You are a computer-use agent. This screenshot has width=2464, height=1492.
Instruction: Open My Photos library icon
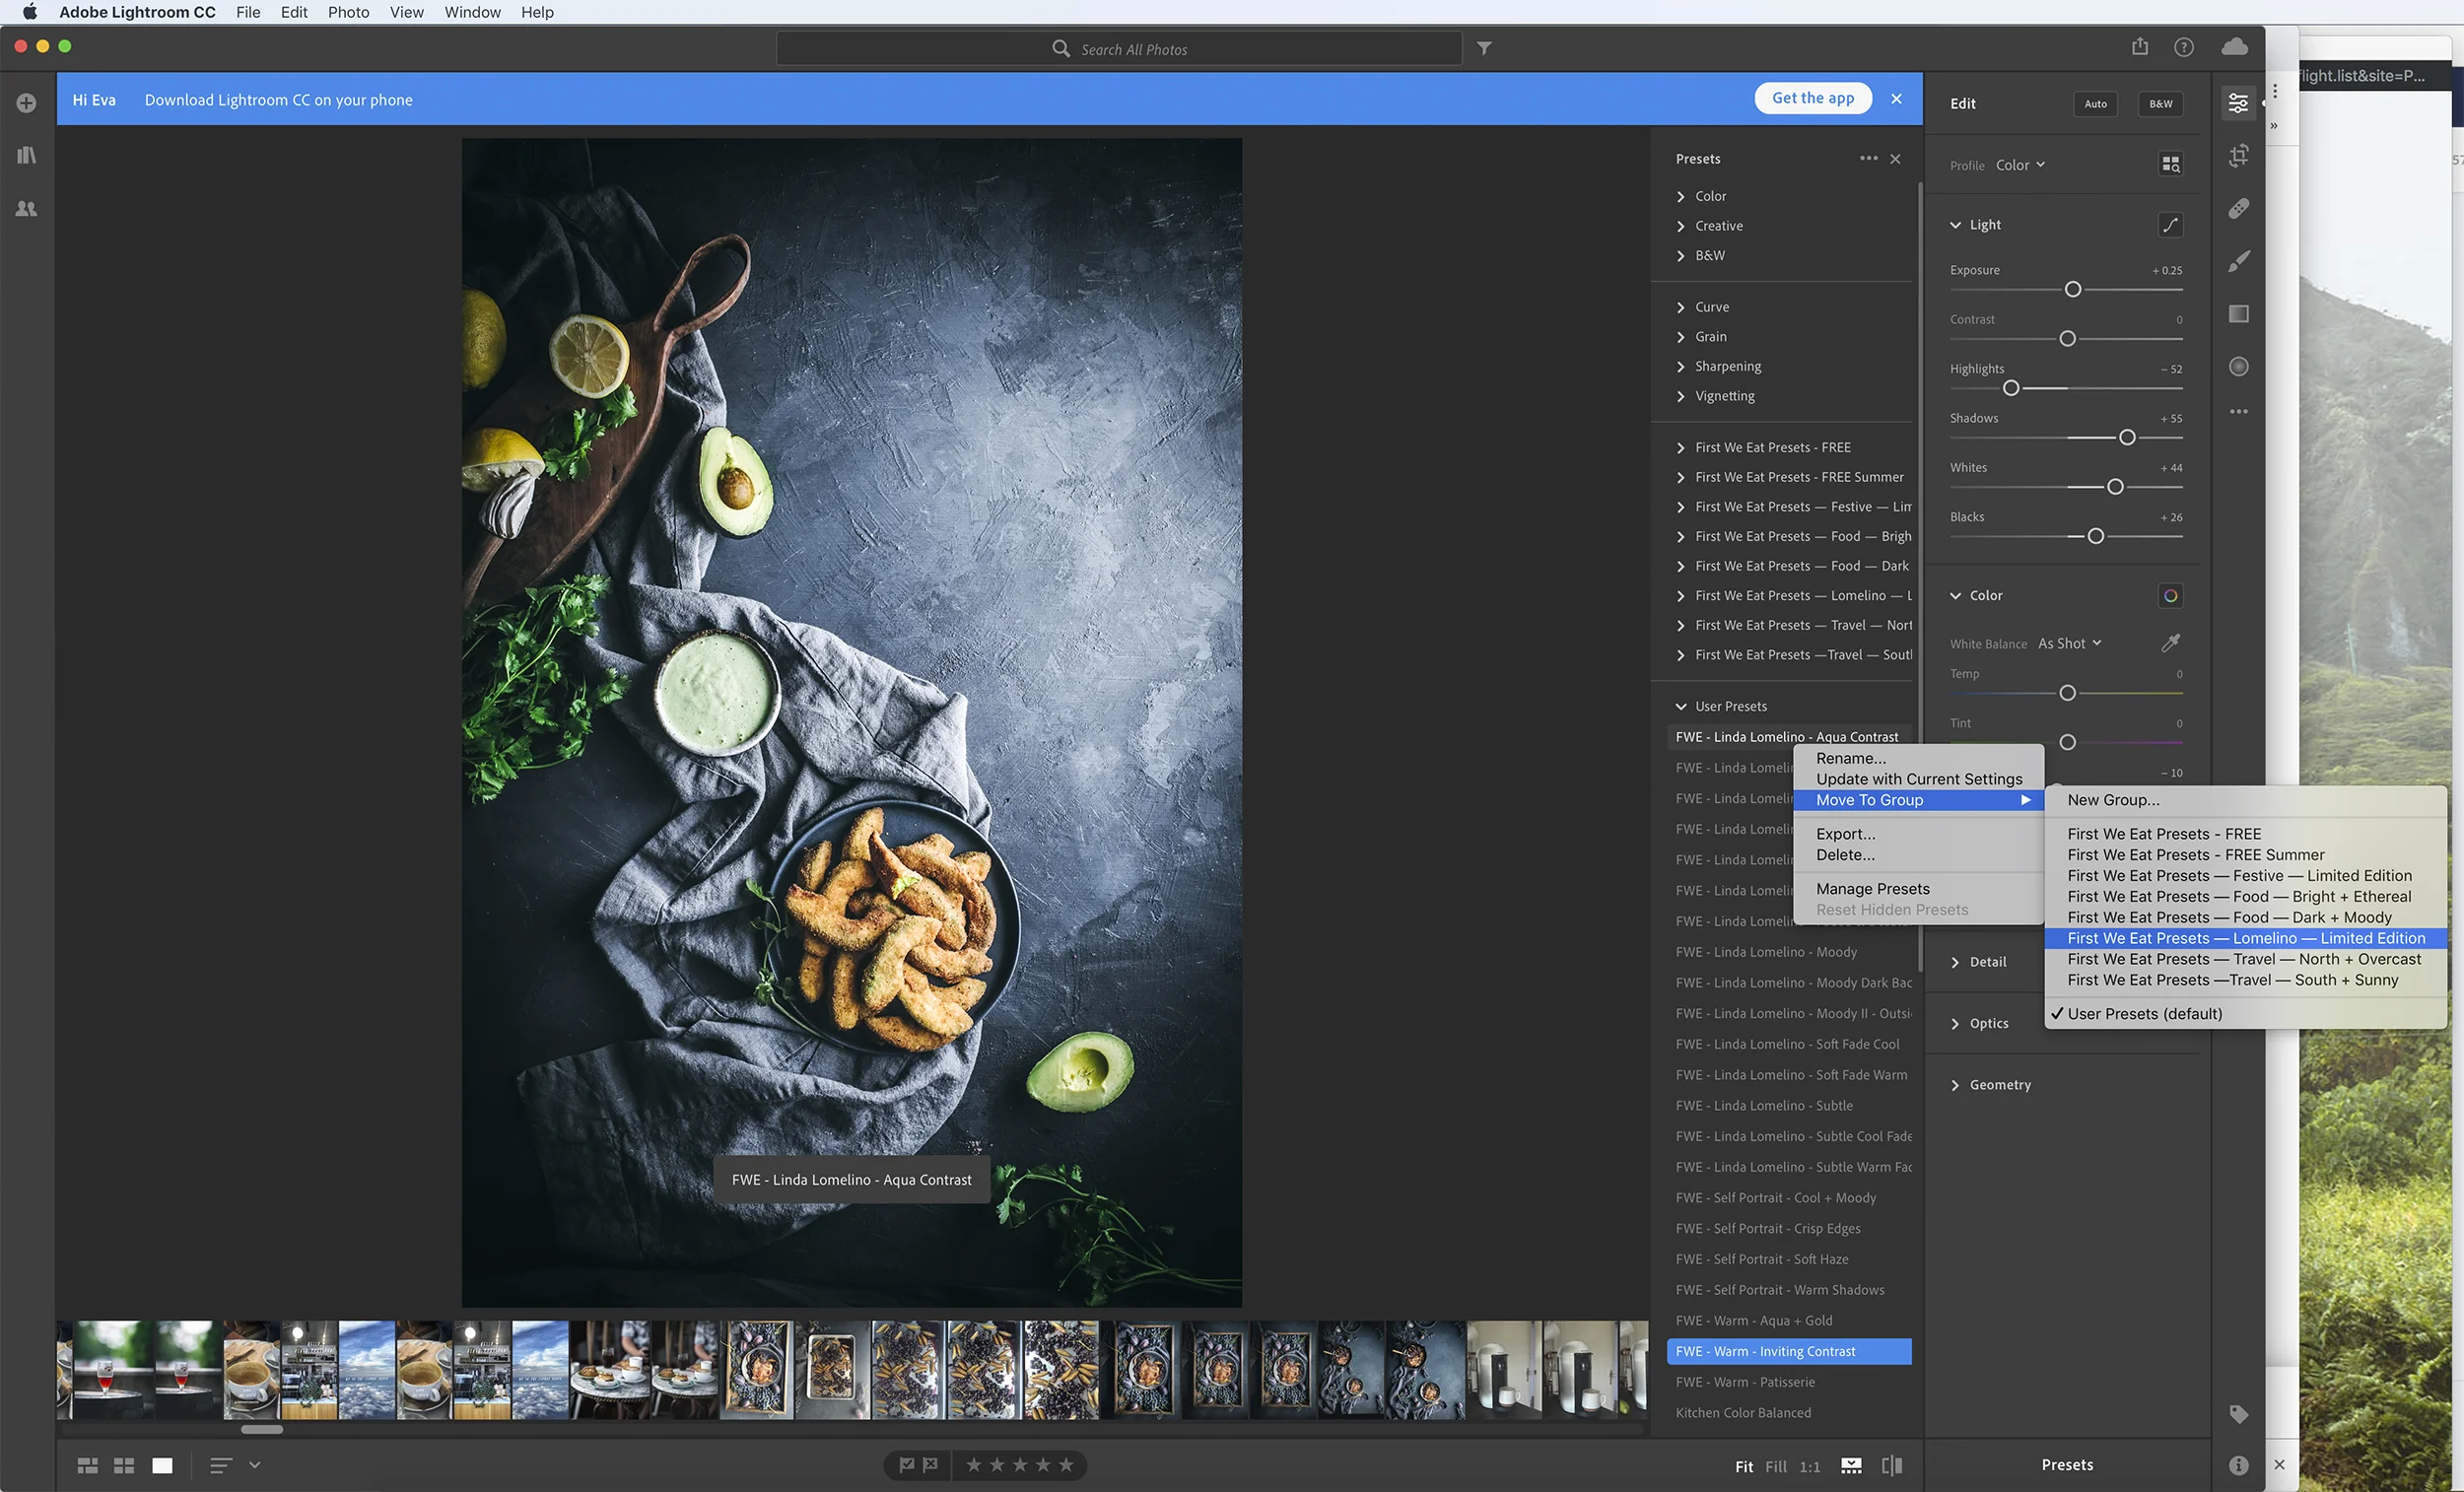(27, 155)
